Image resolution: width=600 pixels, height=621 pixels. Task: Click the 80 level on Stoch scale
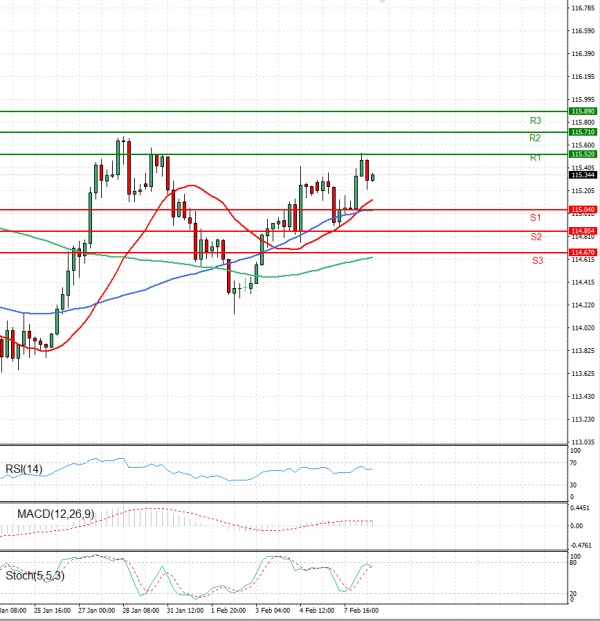pyautogui.click(x=573, y=562)
